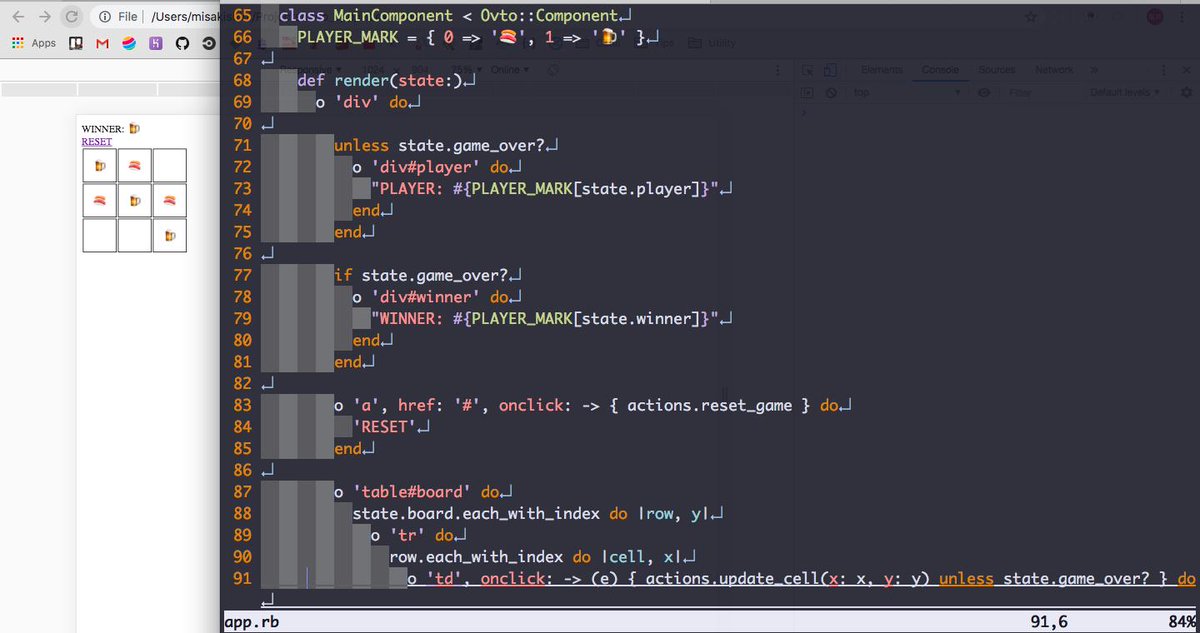This screenshot has width=1200, height=633.
Task: Click line number 82 in the editor gutter
Action: (242, 384)
